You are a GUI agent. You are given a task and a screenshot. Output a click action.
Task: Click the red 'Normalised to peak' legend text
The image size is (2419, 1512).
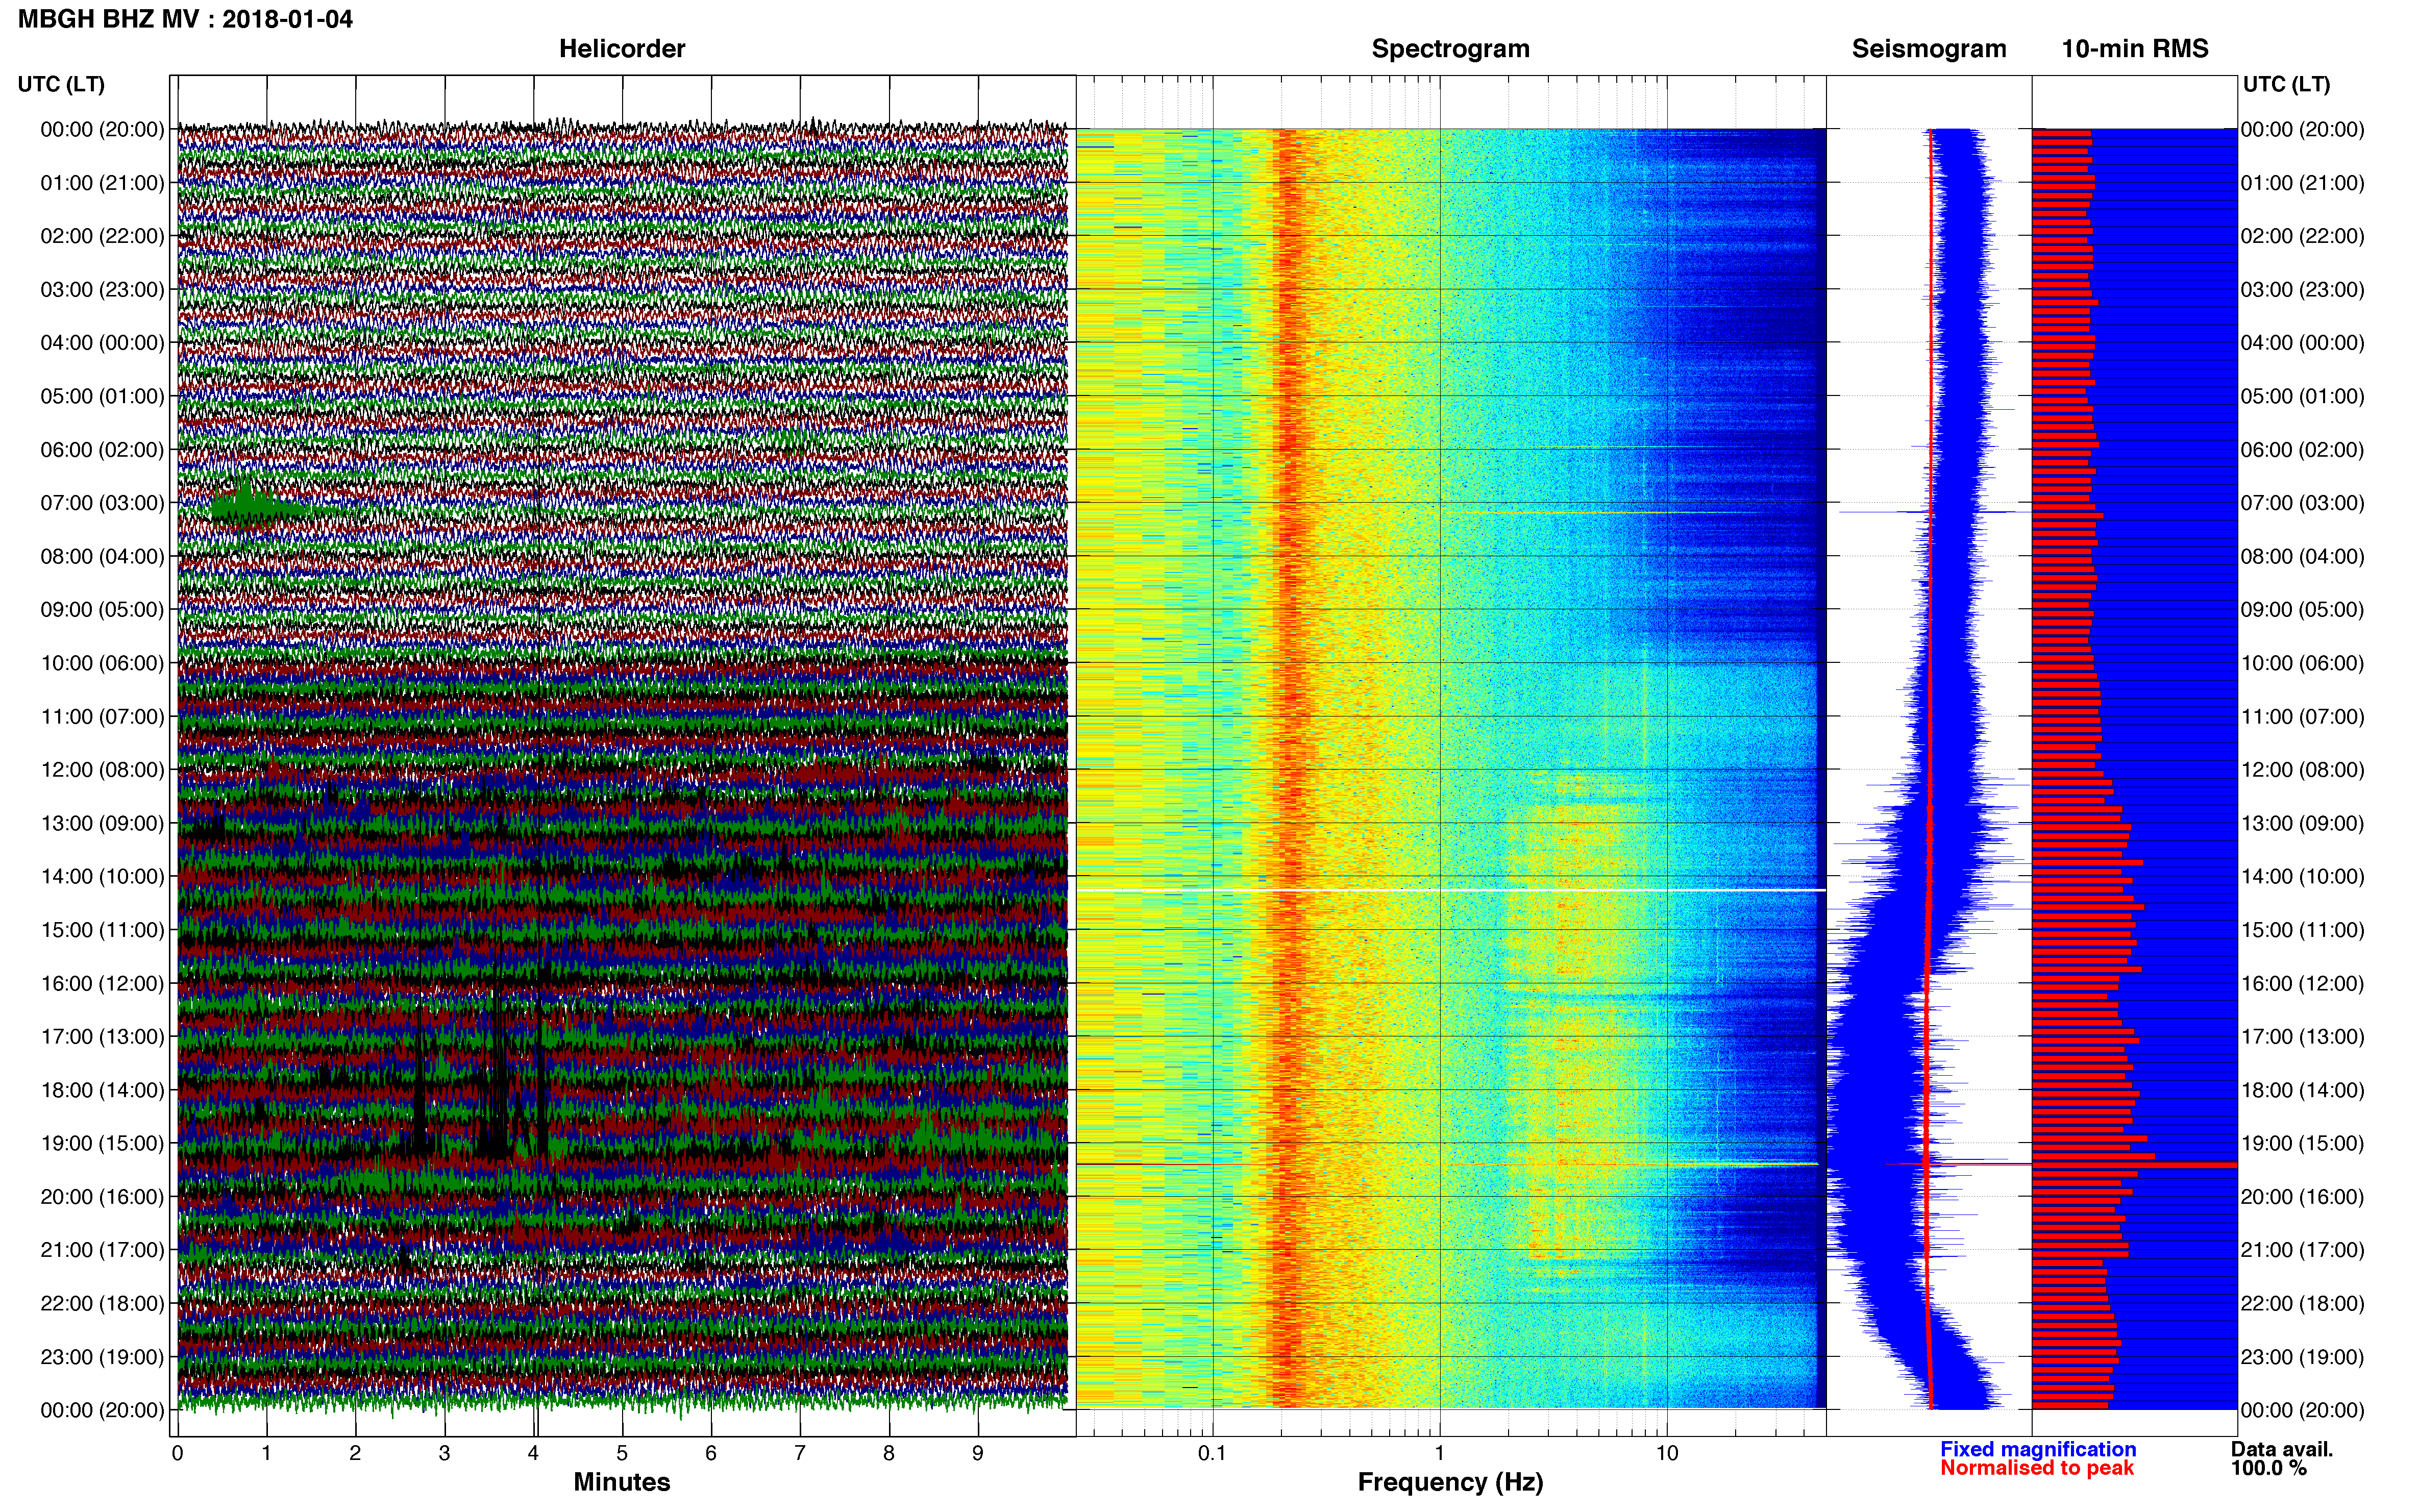pos(2037,1468)
